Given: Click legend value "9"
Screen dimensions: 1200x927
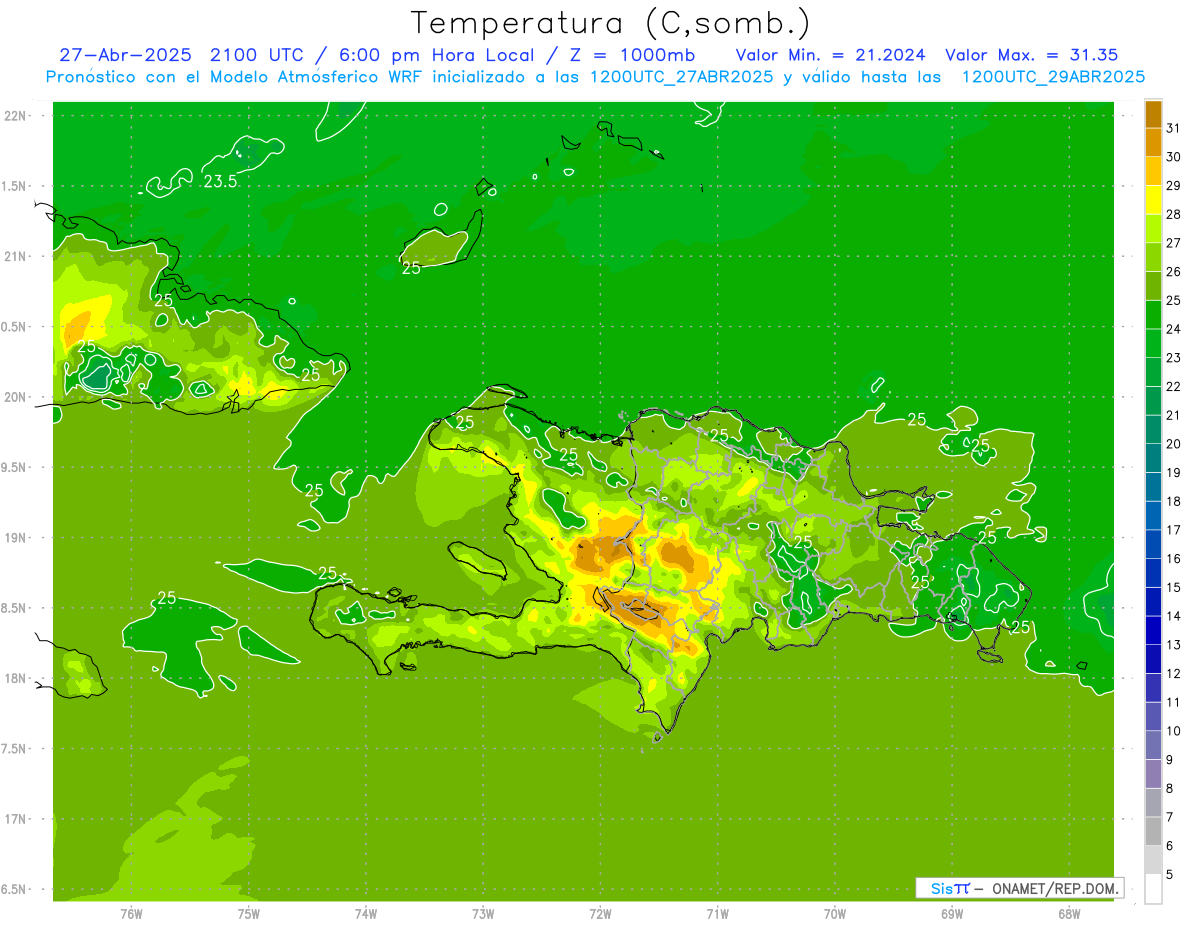Looking at the screenshot, I should point(1170,759).
